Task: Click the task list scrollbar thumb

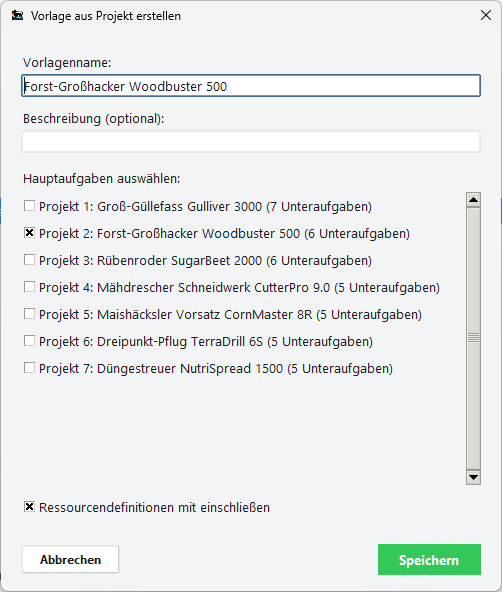Action: pos(473,338)
